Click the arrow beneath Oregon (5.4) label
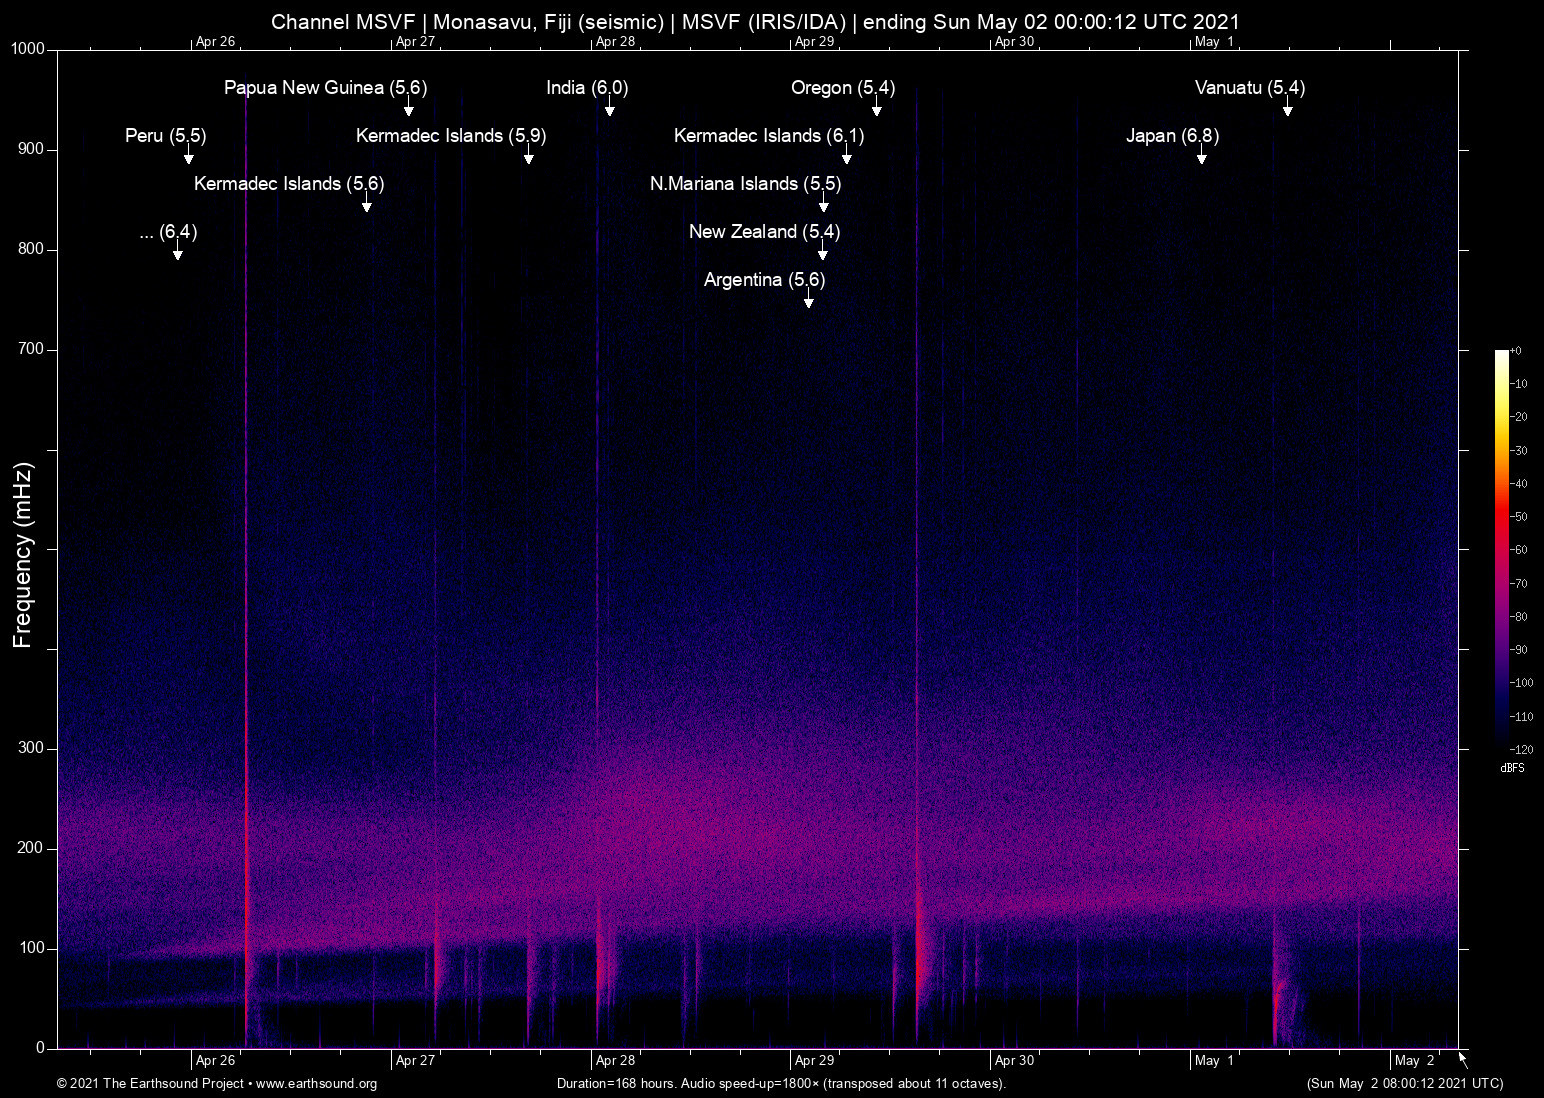Screen dimensions: 1544x1098 876,109
